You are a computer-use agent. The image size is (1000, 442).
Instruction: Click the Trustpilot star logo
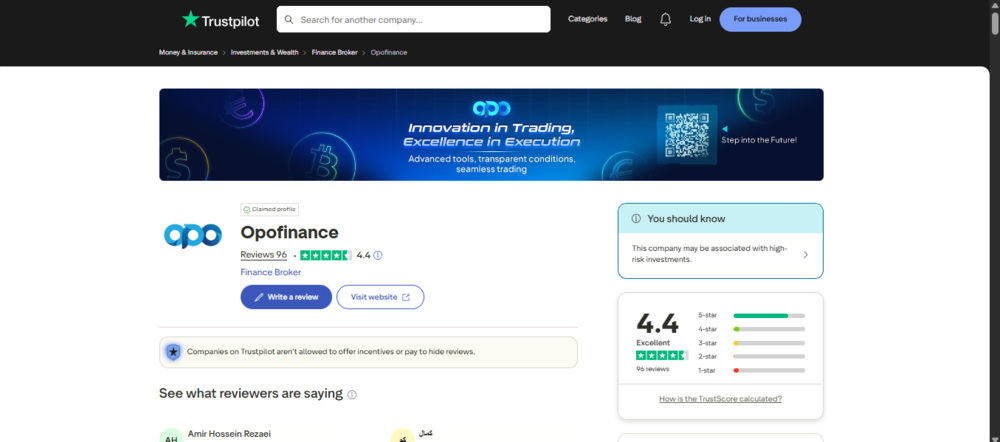point(190,19)
